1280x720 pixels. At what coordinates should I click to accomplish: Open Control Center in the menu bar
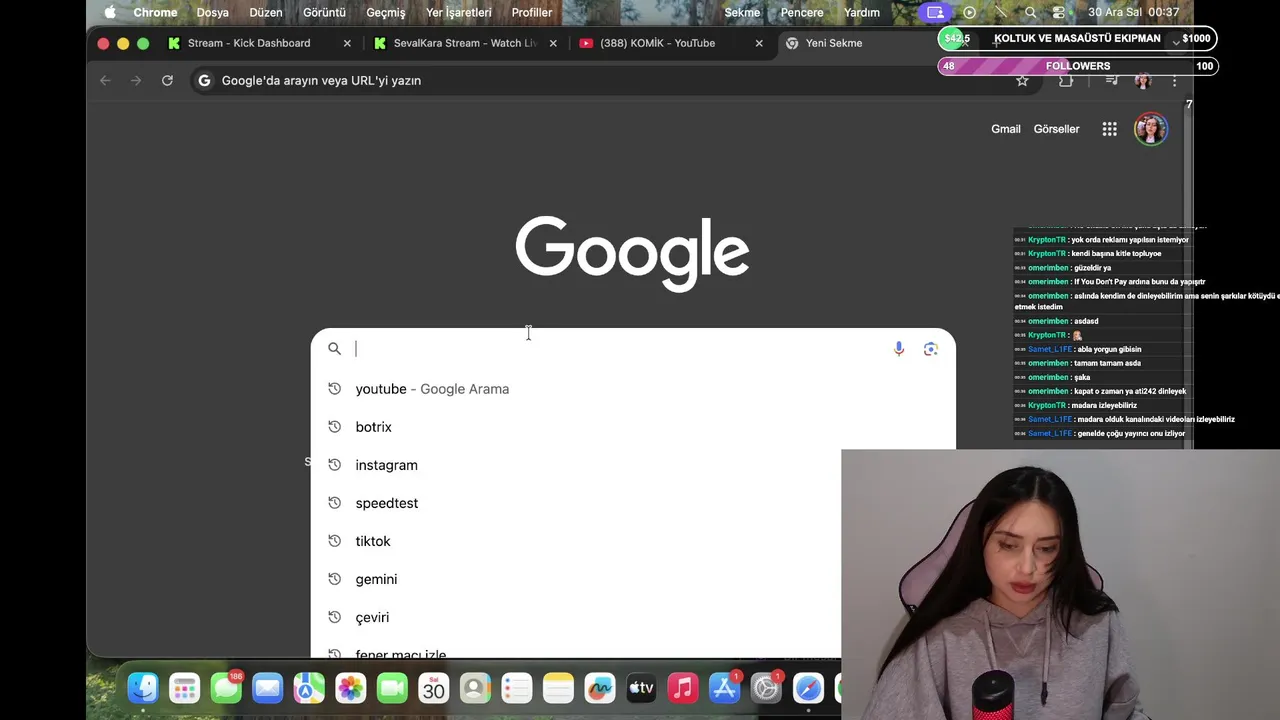1059,12
